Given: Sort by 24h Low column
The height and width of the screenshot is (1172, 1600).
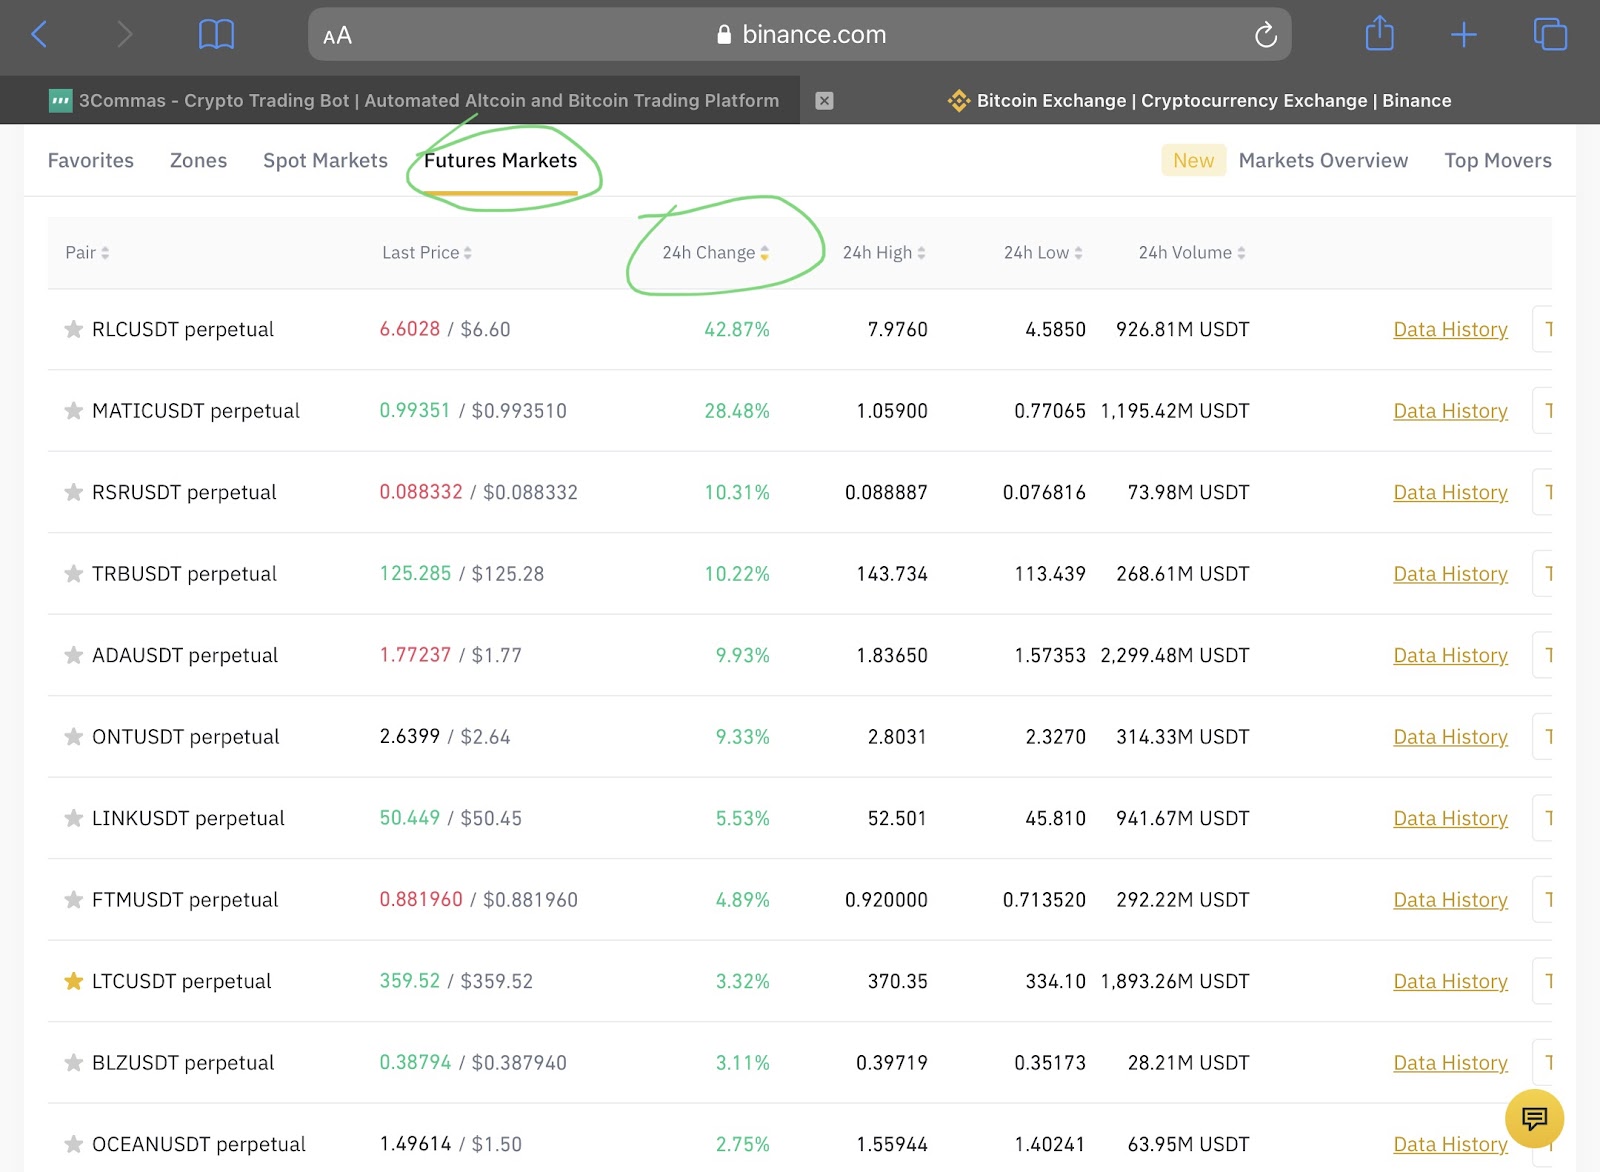Looking at the screenshot, I should [1043, 253].
